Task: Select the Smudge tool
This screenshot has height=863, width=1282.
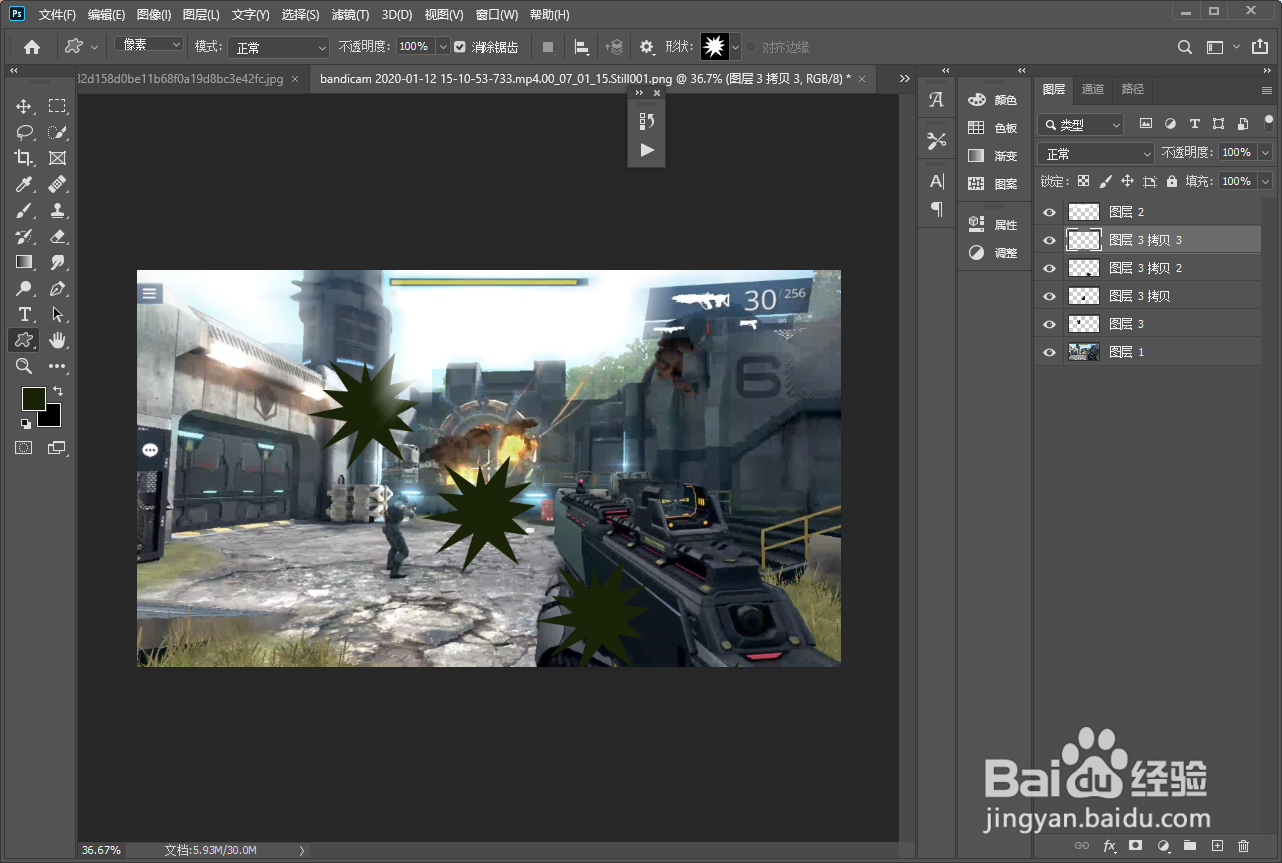Action: coord(57,262)
